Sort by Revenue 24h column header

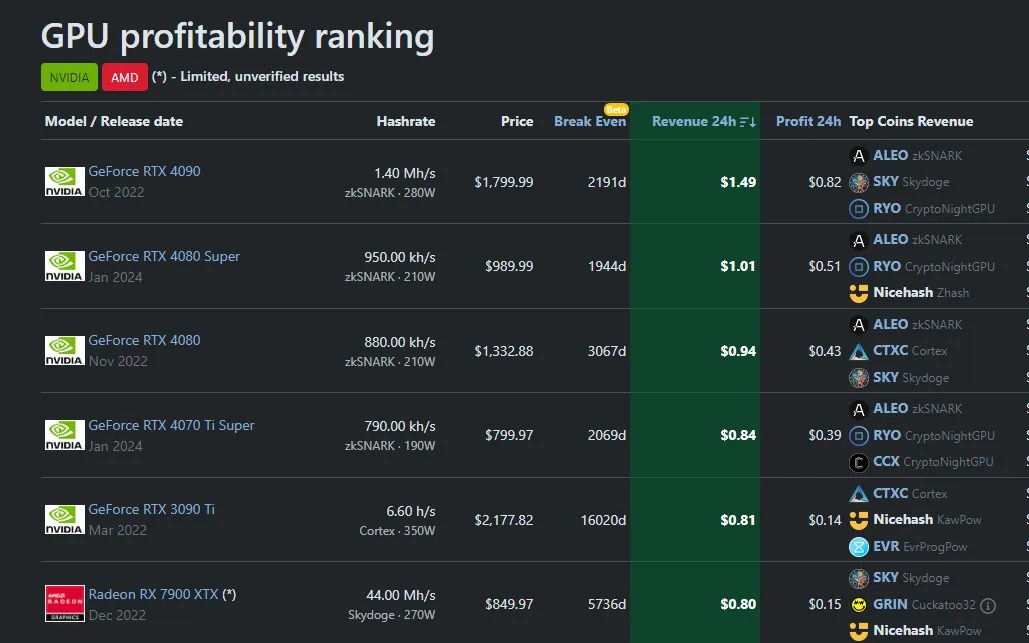click(694, 121)
